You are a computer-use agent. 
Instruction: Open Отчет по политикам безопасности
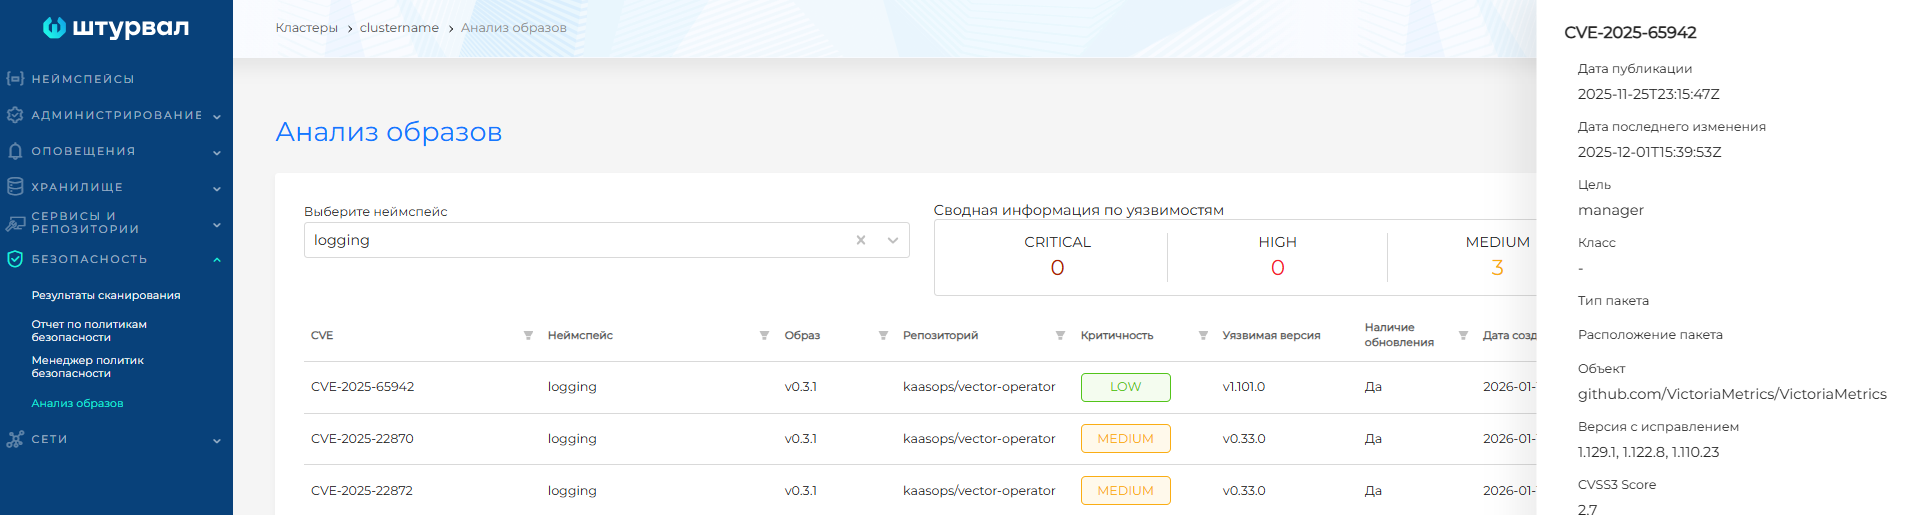pos(89,331)
